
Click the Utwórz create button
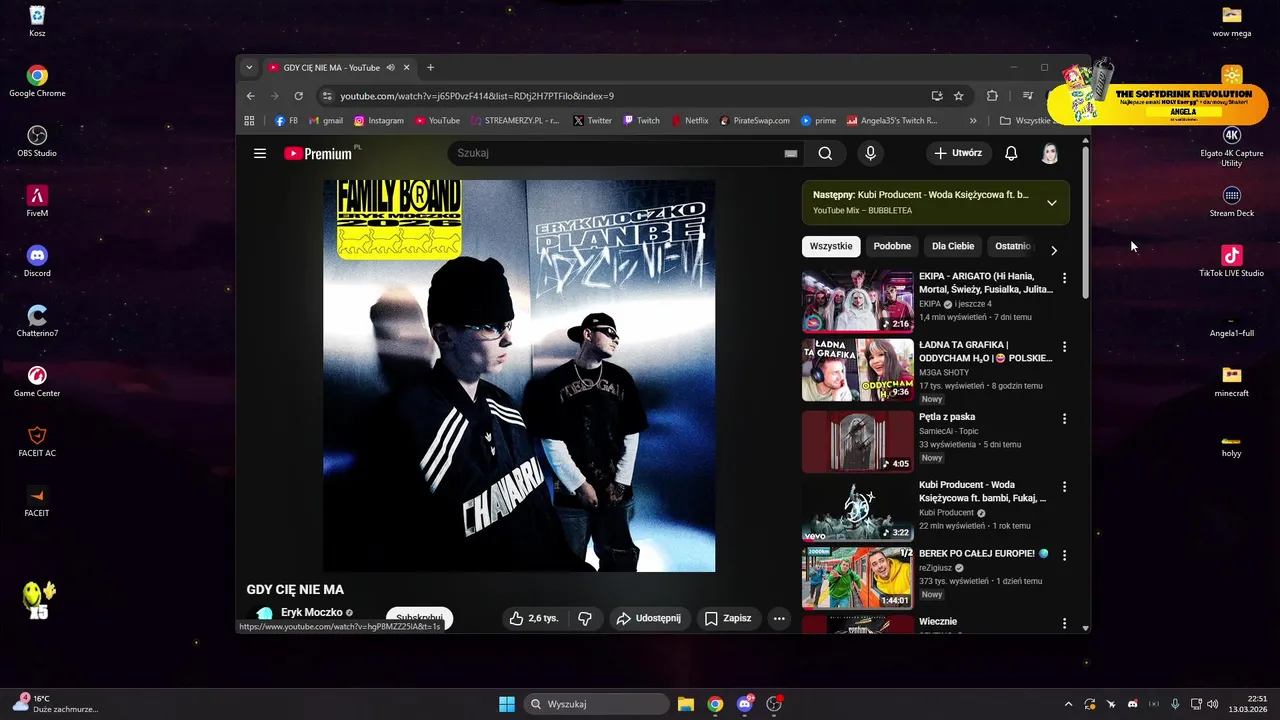[958, 153]
